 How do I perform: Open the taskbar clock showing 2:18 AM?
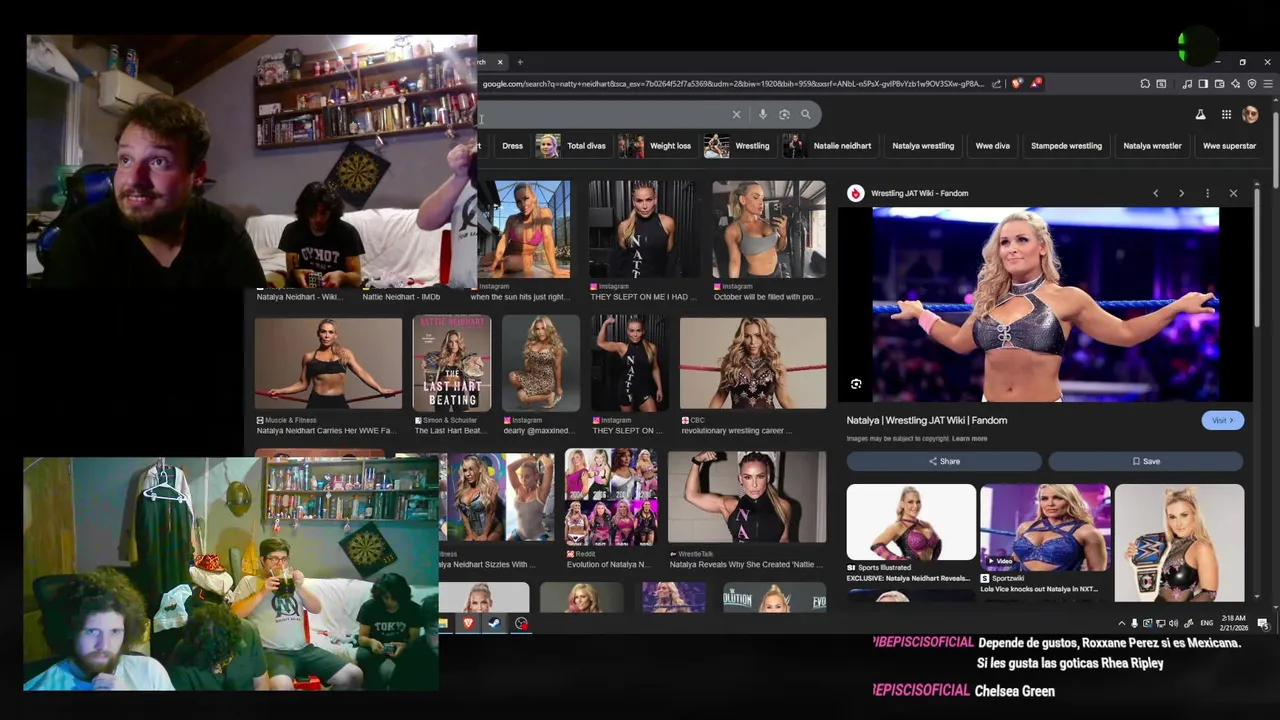(x=1235, y=623)
